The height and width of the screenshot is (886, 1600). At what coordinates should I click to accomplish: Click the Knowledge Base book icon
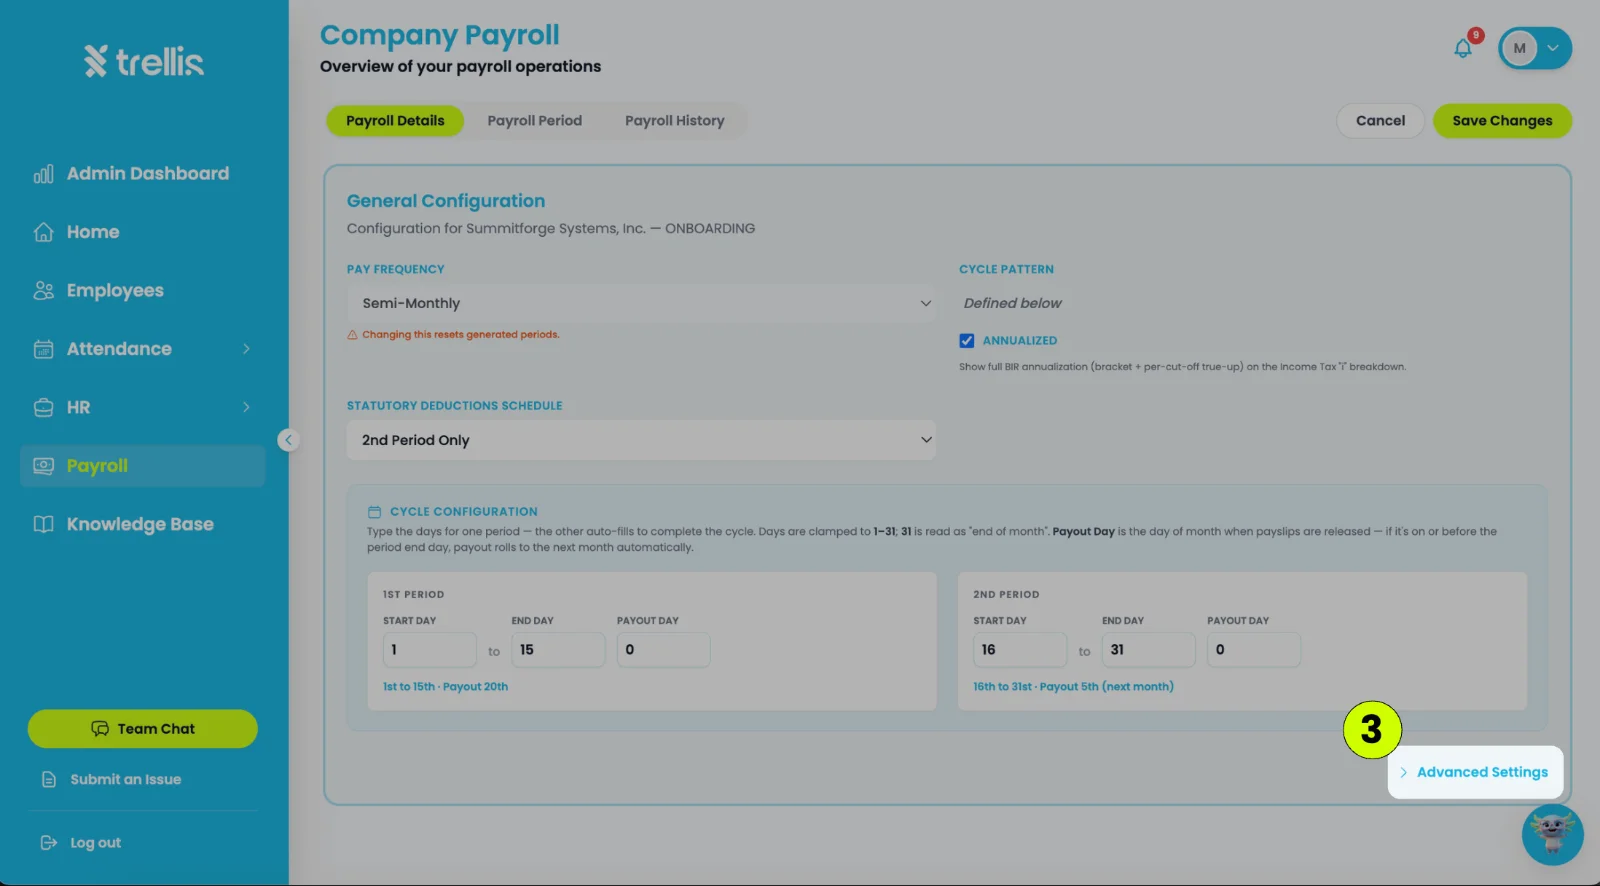tap(43, 524)
